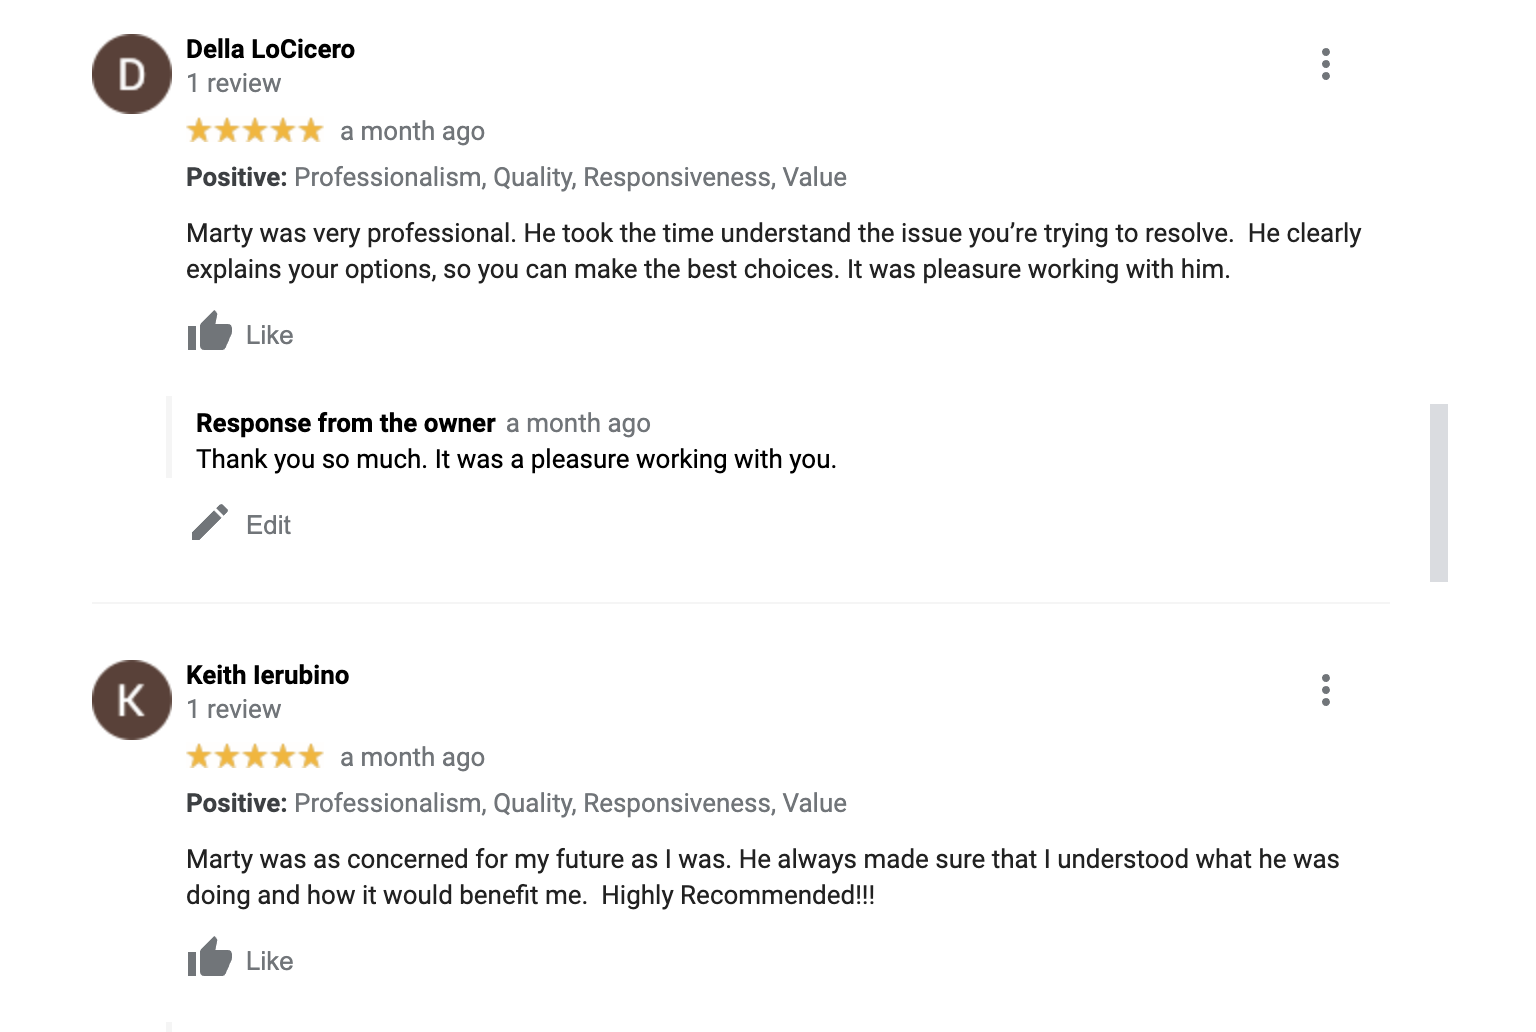Click Edit on the owner response
Viewport: 1536px width, 1032px height.
pyautogui.click(x=268, y=525)
